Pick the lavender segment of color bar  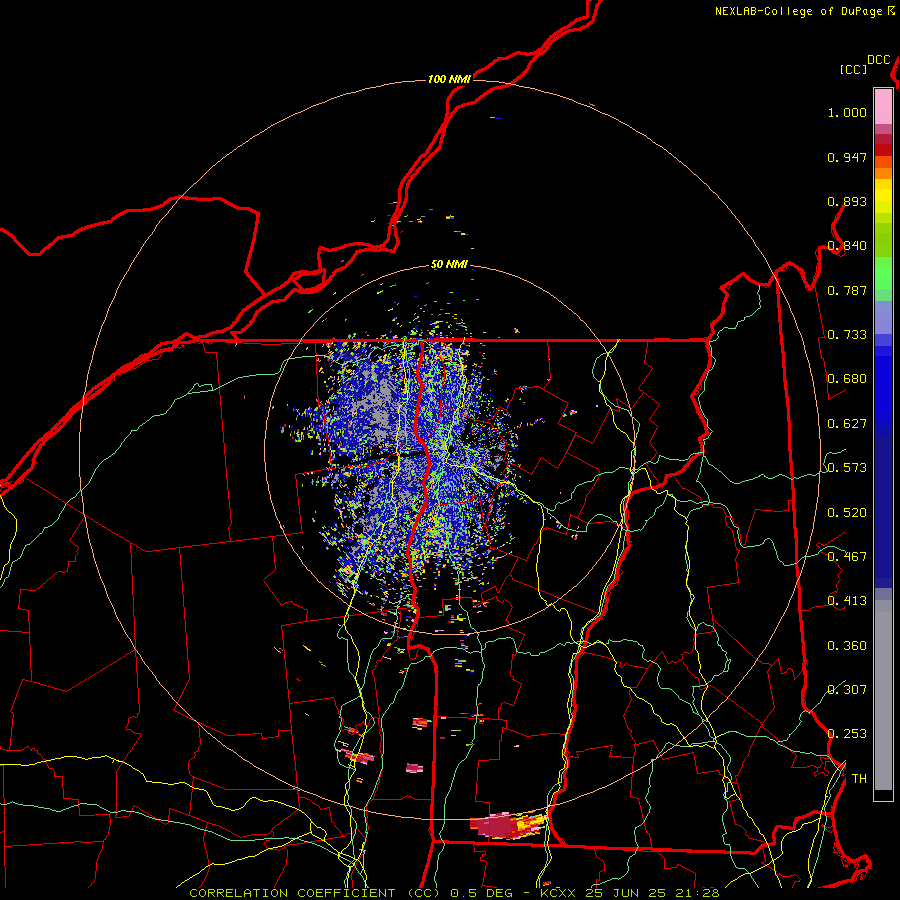[883, 317]
